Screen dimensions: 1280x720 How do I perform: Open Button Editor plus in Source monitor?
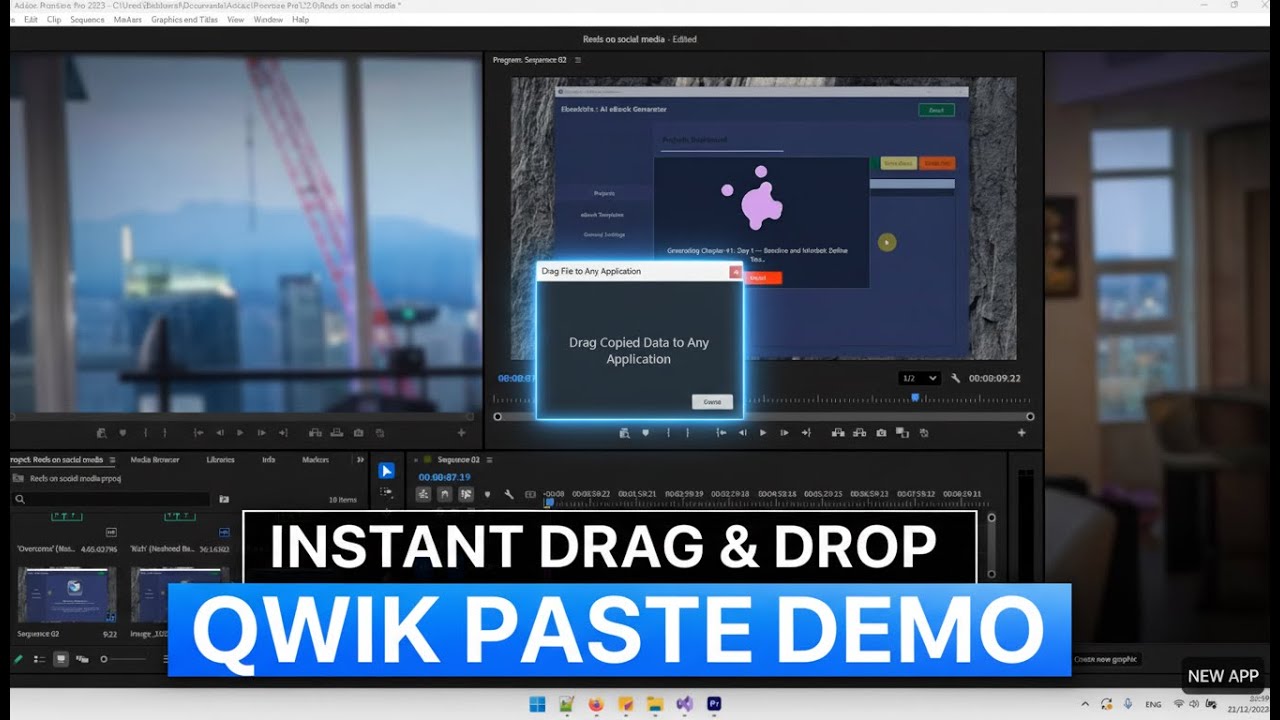pos(461,433)
